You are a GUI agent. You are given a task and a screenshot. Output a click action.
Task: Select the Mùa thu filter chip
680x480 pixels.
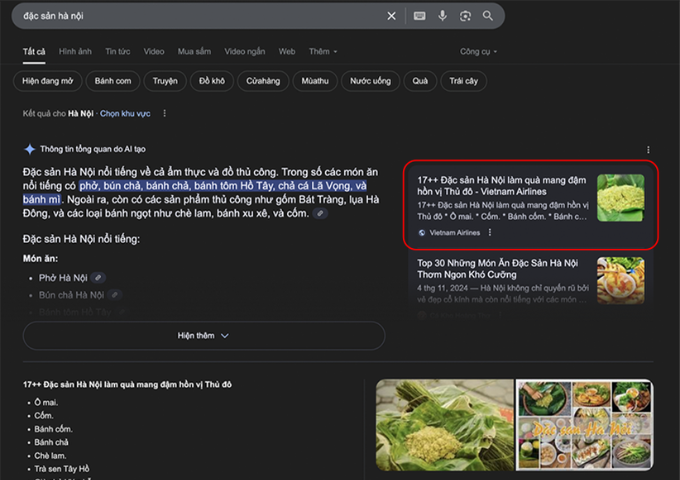[315, 81]
